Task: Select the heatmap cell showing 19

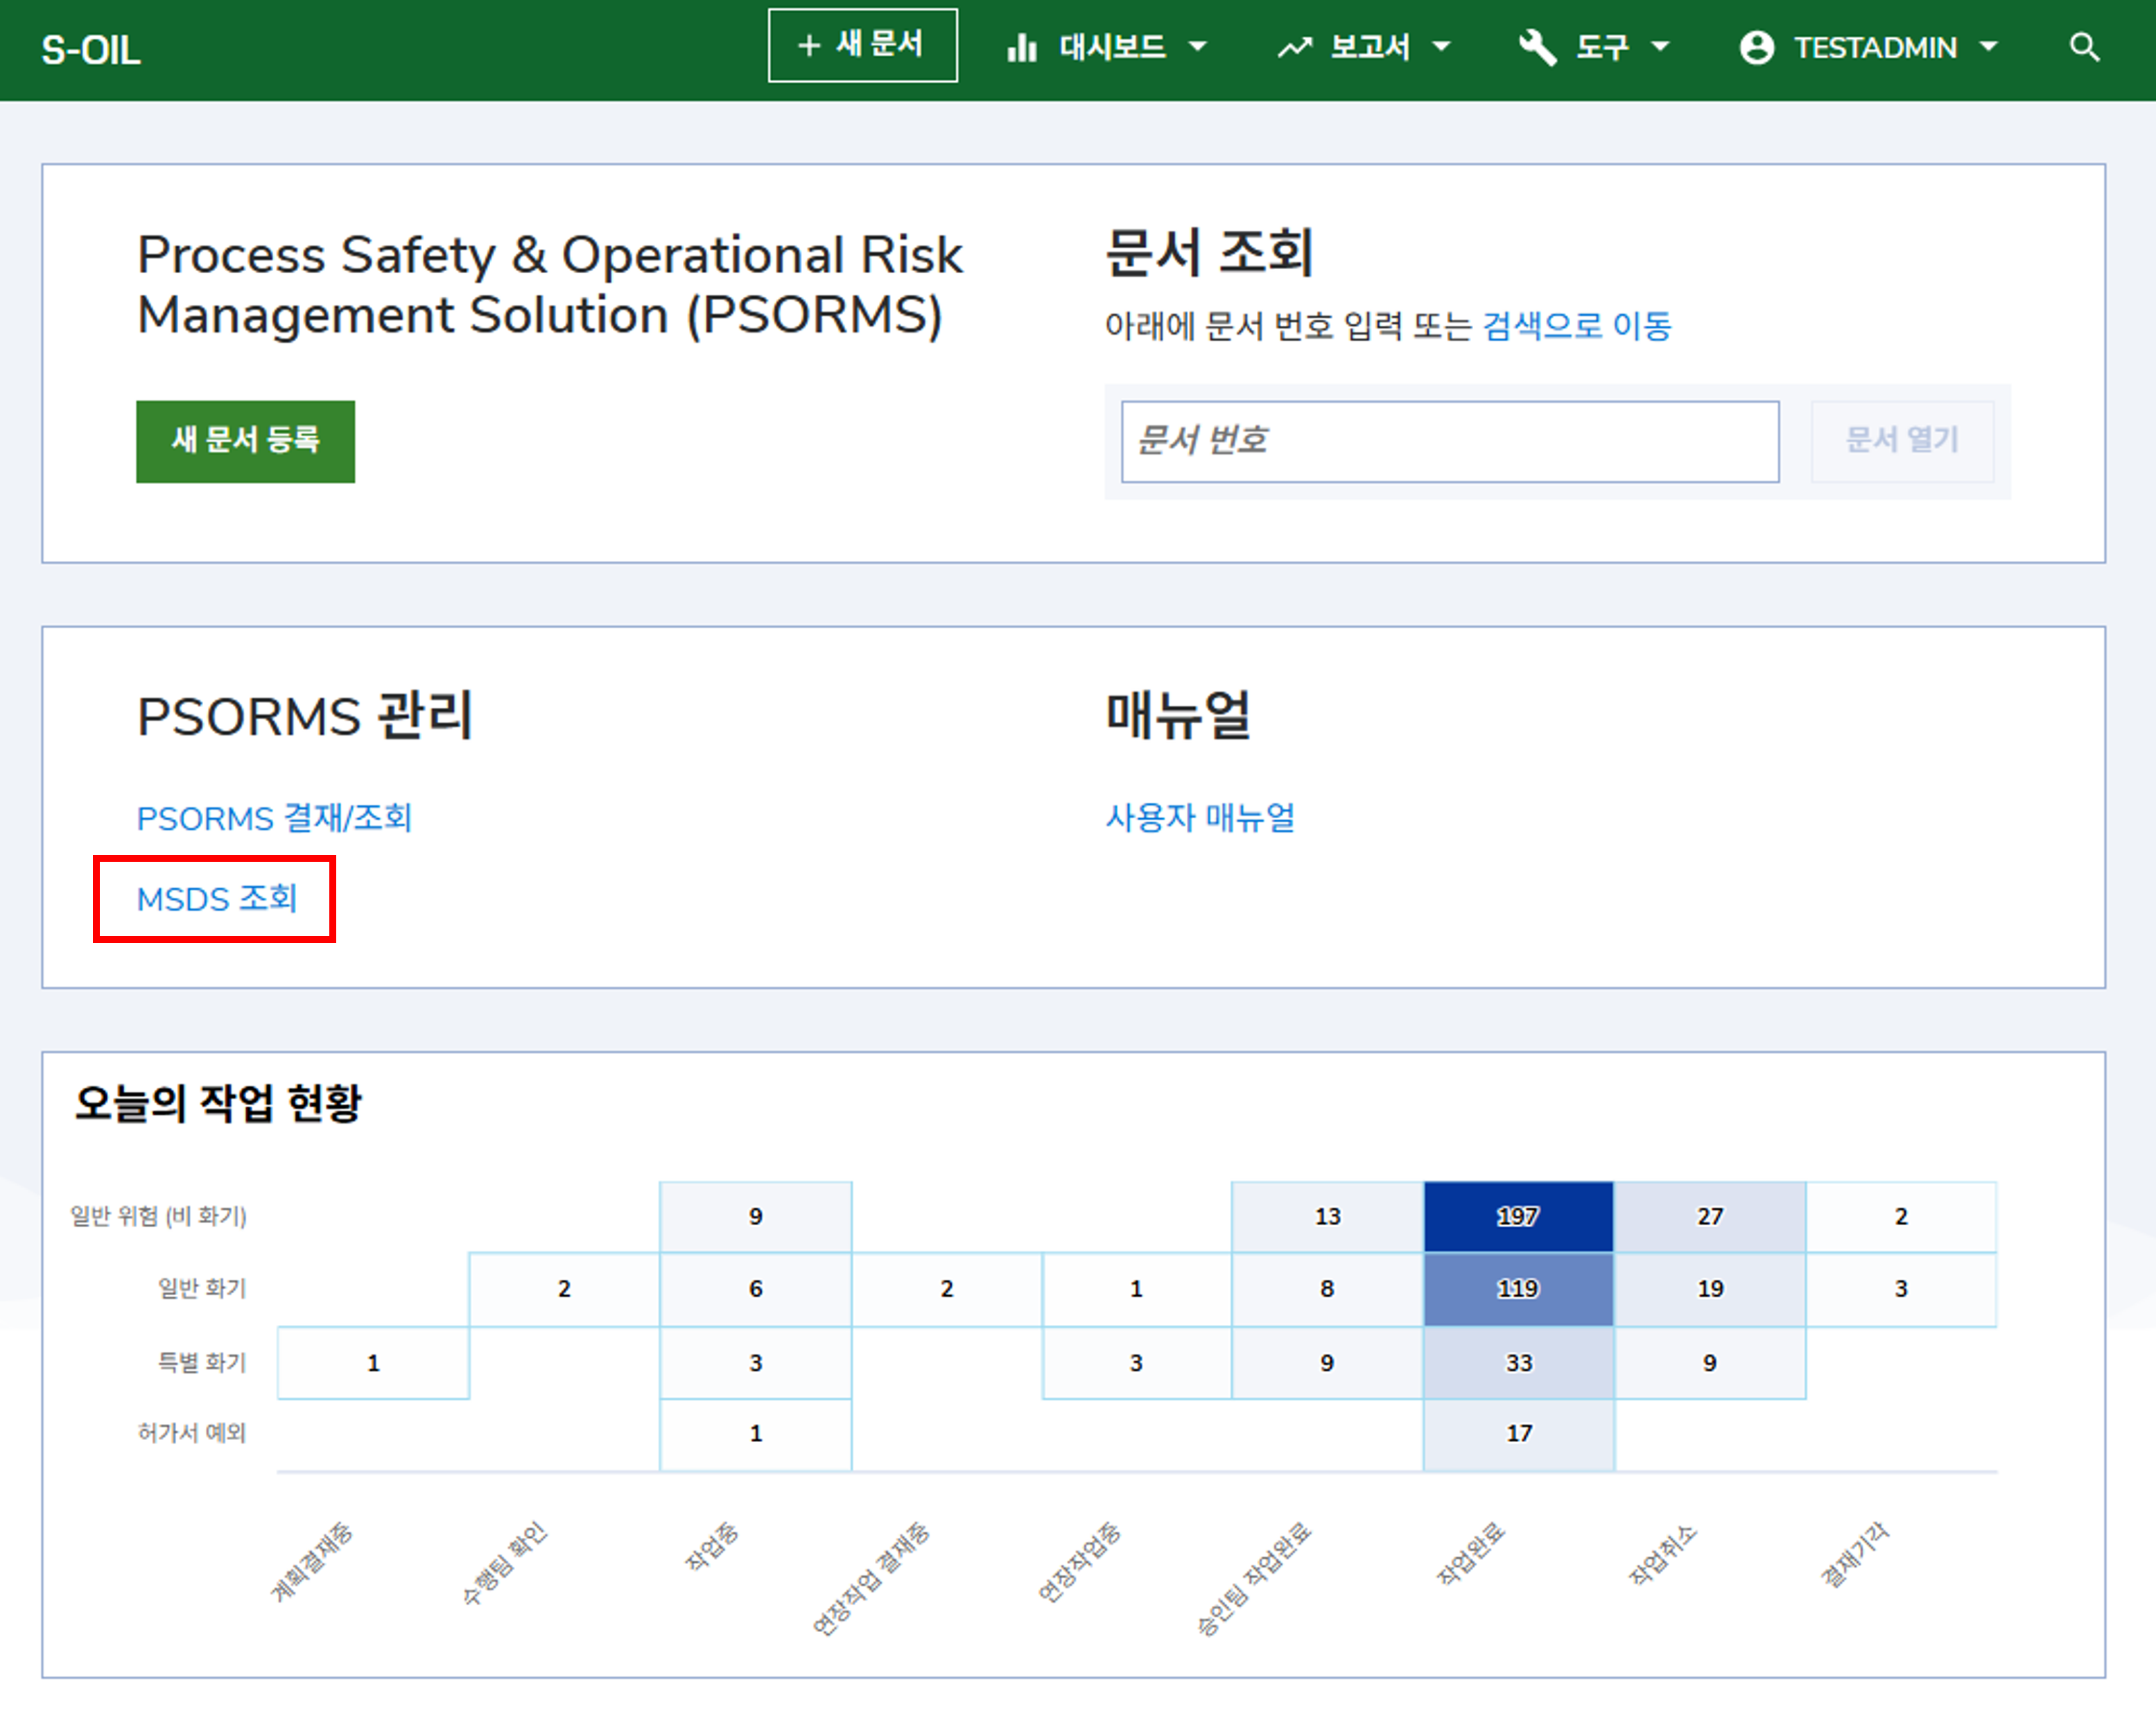Action: point(1709,1289)
